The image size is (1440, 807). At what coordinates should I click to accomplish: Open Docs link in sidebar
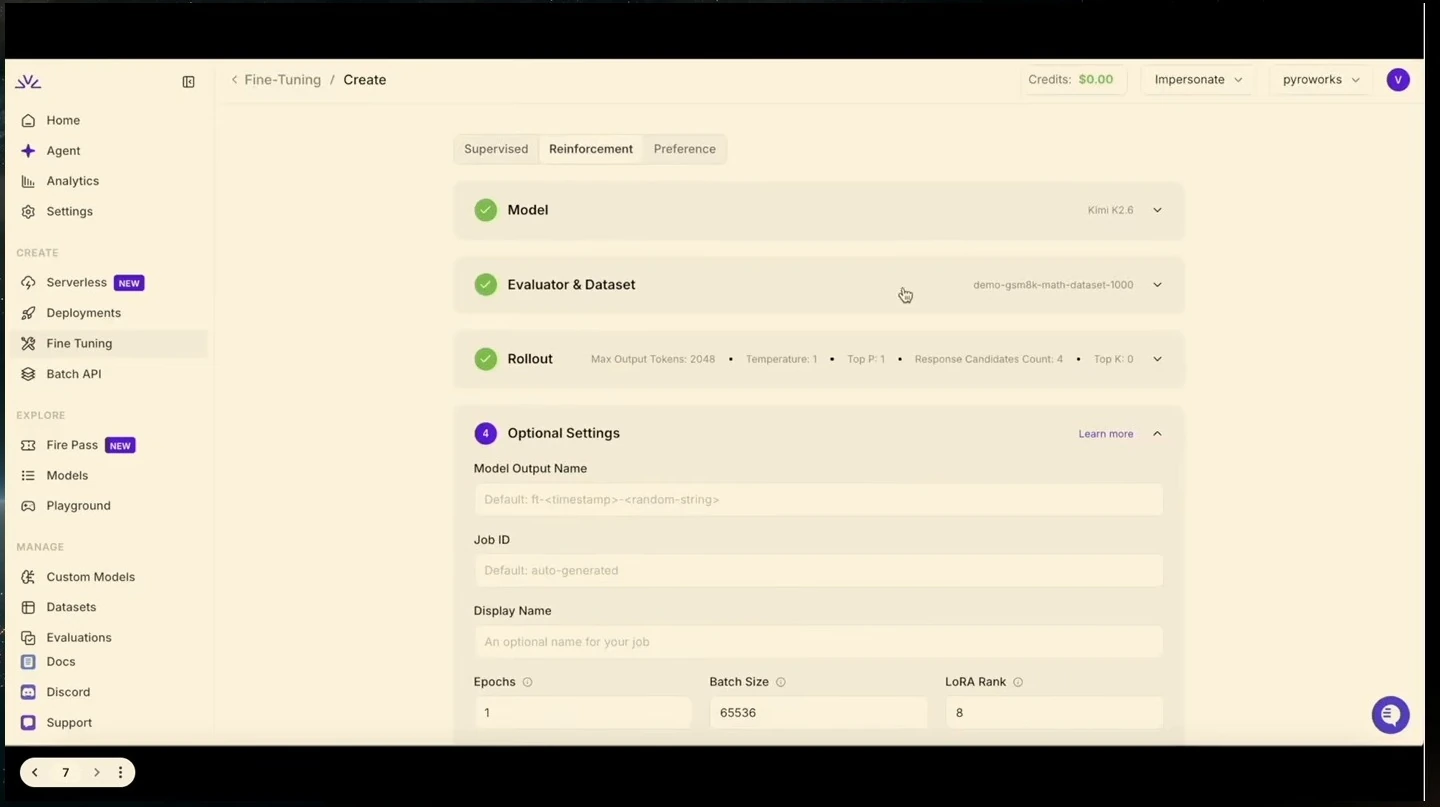[x=60, y=662]
